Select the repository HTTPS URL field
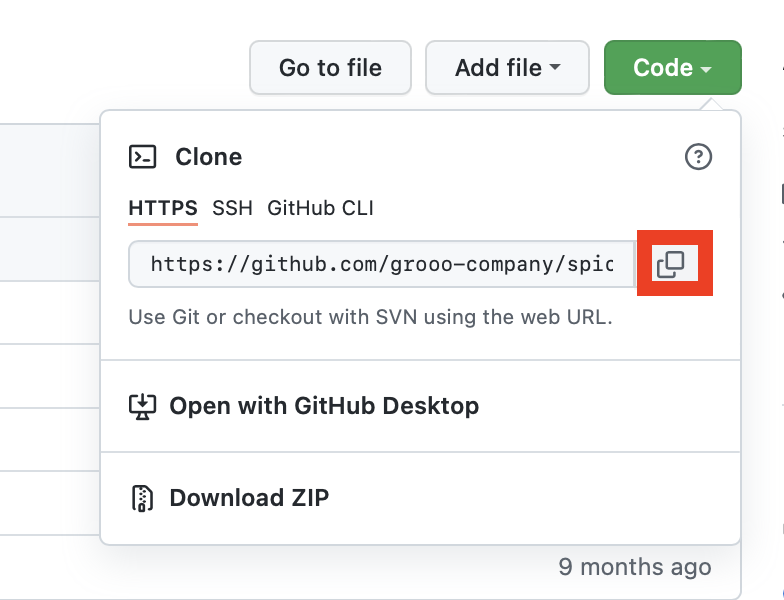Image resolution: width=784 pixels, height=600 pixels. (x=382, y=264)
